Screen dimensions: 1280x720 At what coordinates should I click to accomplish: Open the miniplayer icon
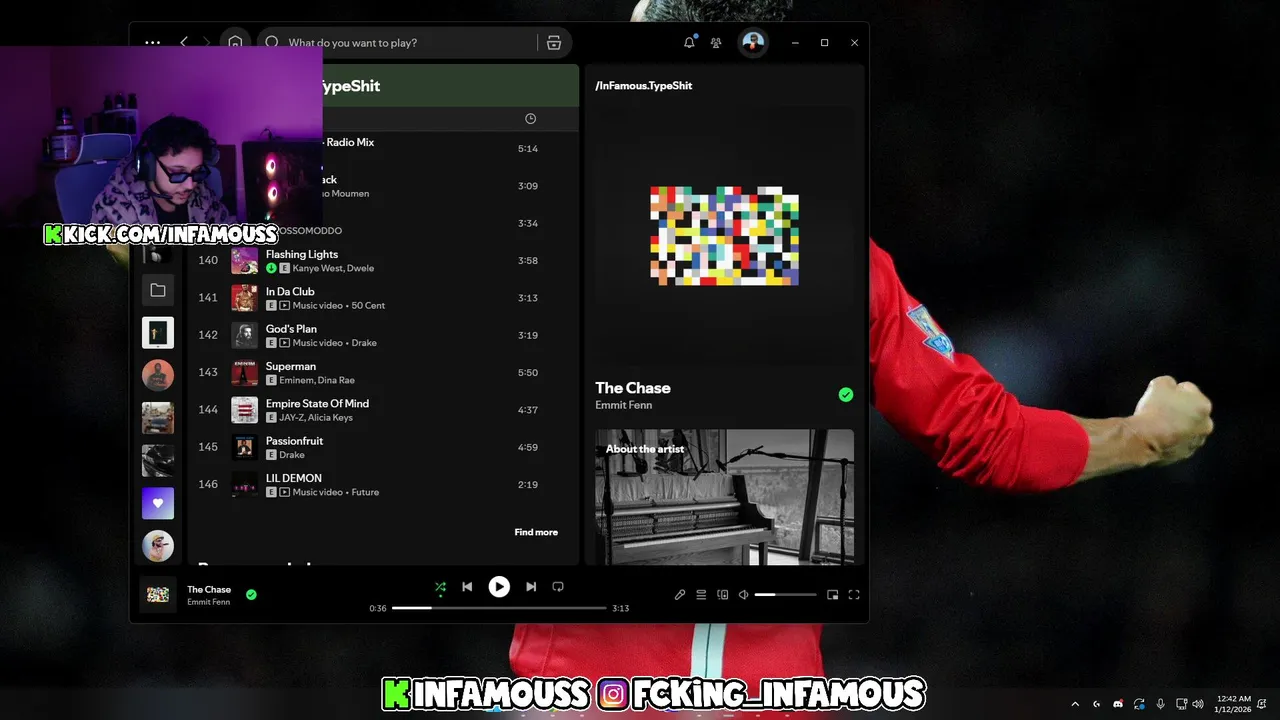833,595
